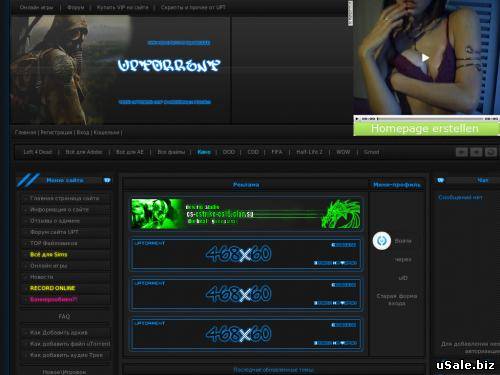Click the icon at the Чат panel header

click(441, 180)
